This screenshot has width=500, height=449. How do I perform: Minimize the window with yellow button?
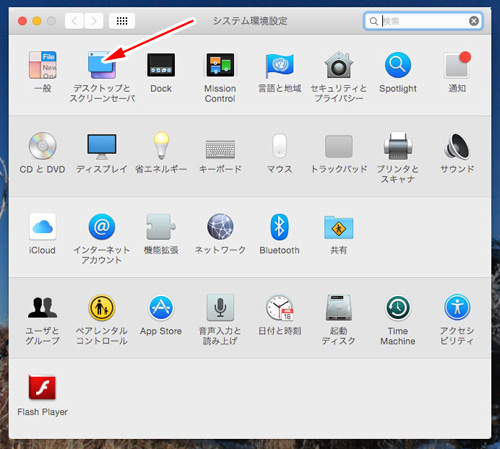pos(37,21)
